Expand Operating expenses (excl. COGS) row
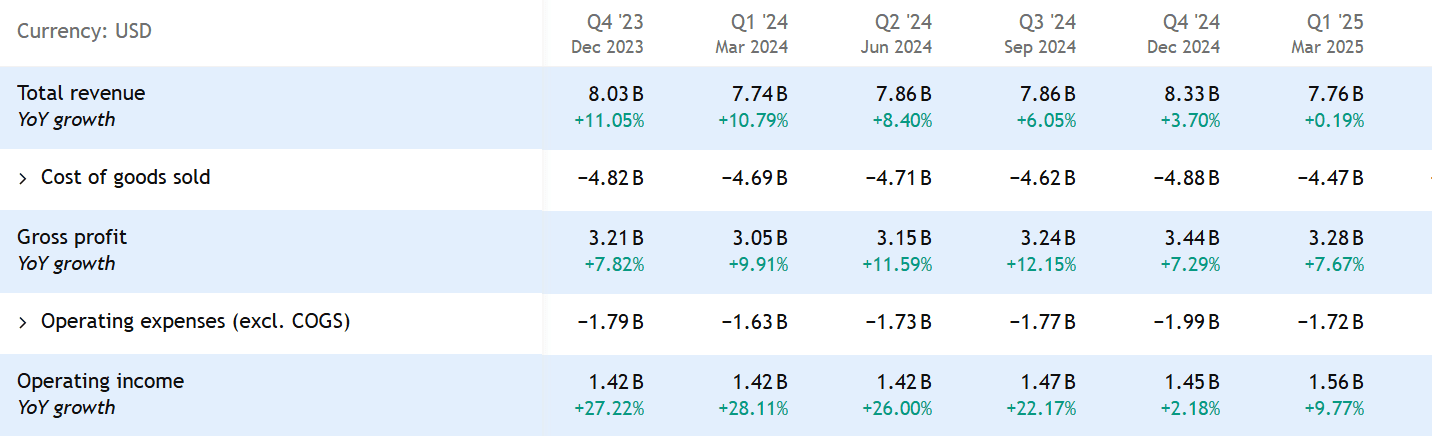Screen dimensions: 1432x436 point(23,322)
